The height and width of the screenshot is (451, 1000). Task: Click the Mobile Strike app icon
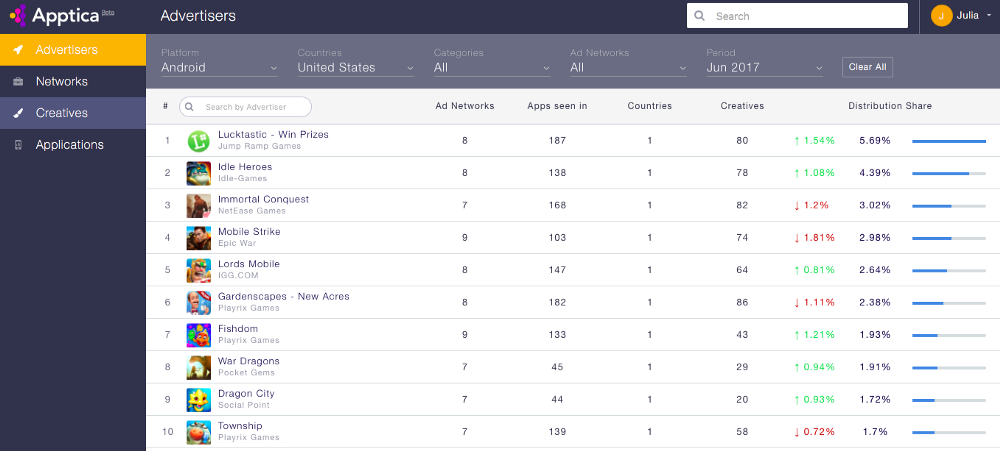[x=198, y=238]
